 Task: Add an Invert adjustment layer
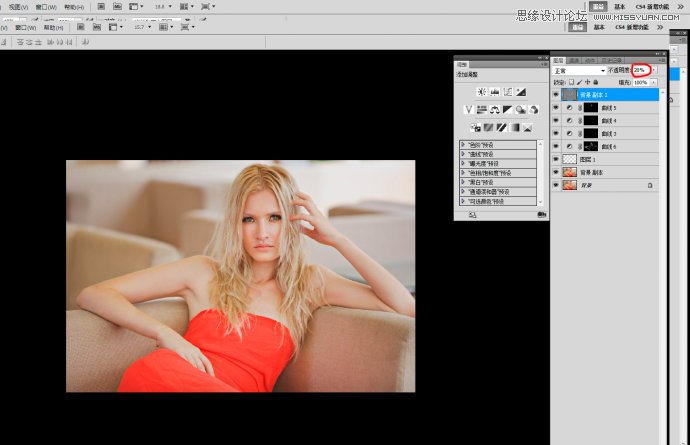click(475, 128)
